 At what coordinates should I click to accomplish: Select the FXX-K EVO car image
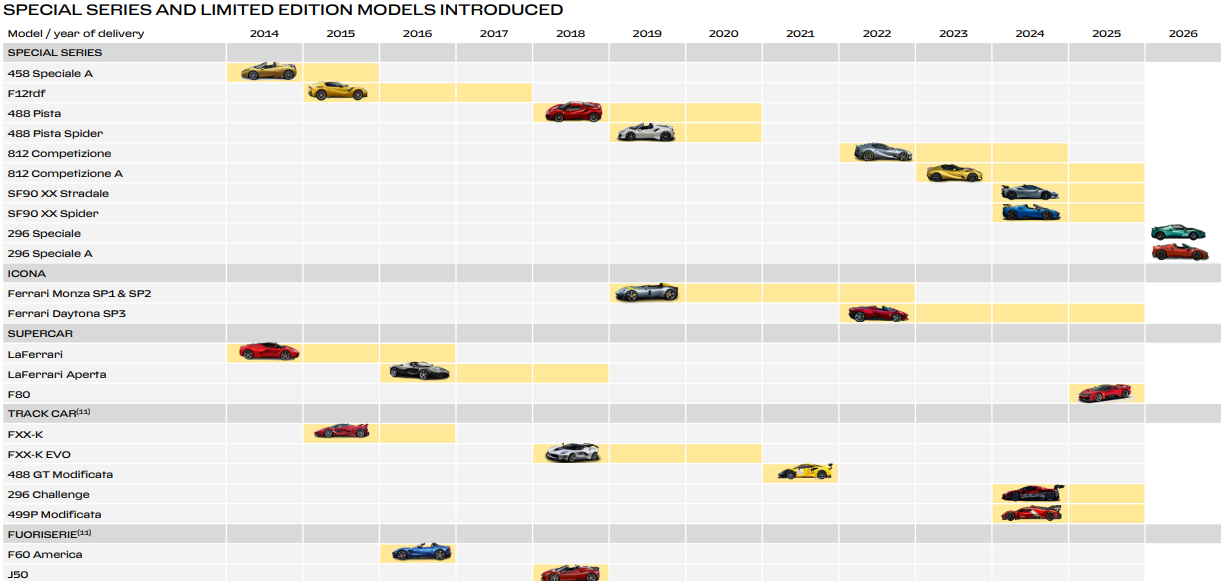click(573, 453)
